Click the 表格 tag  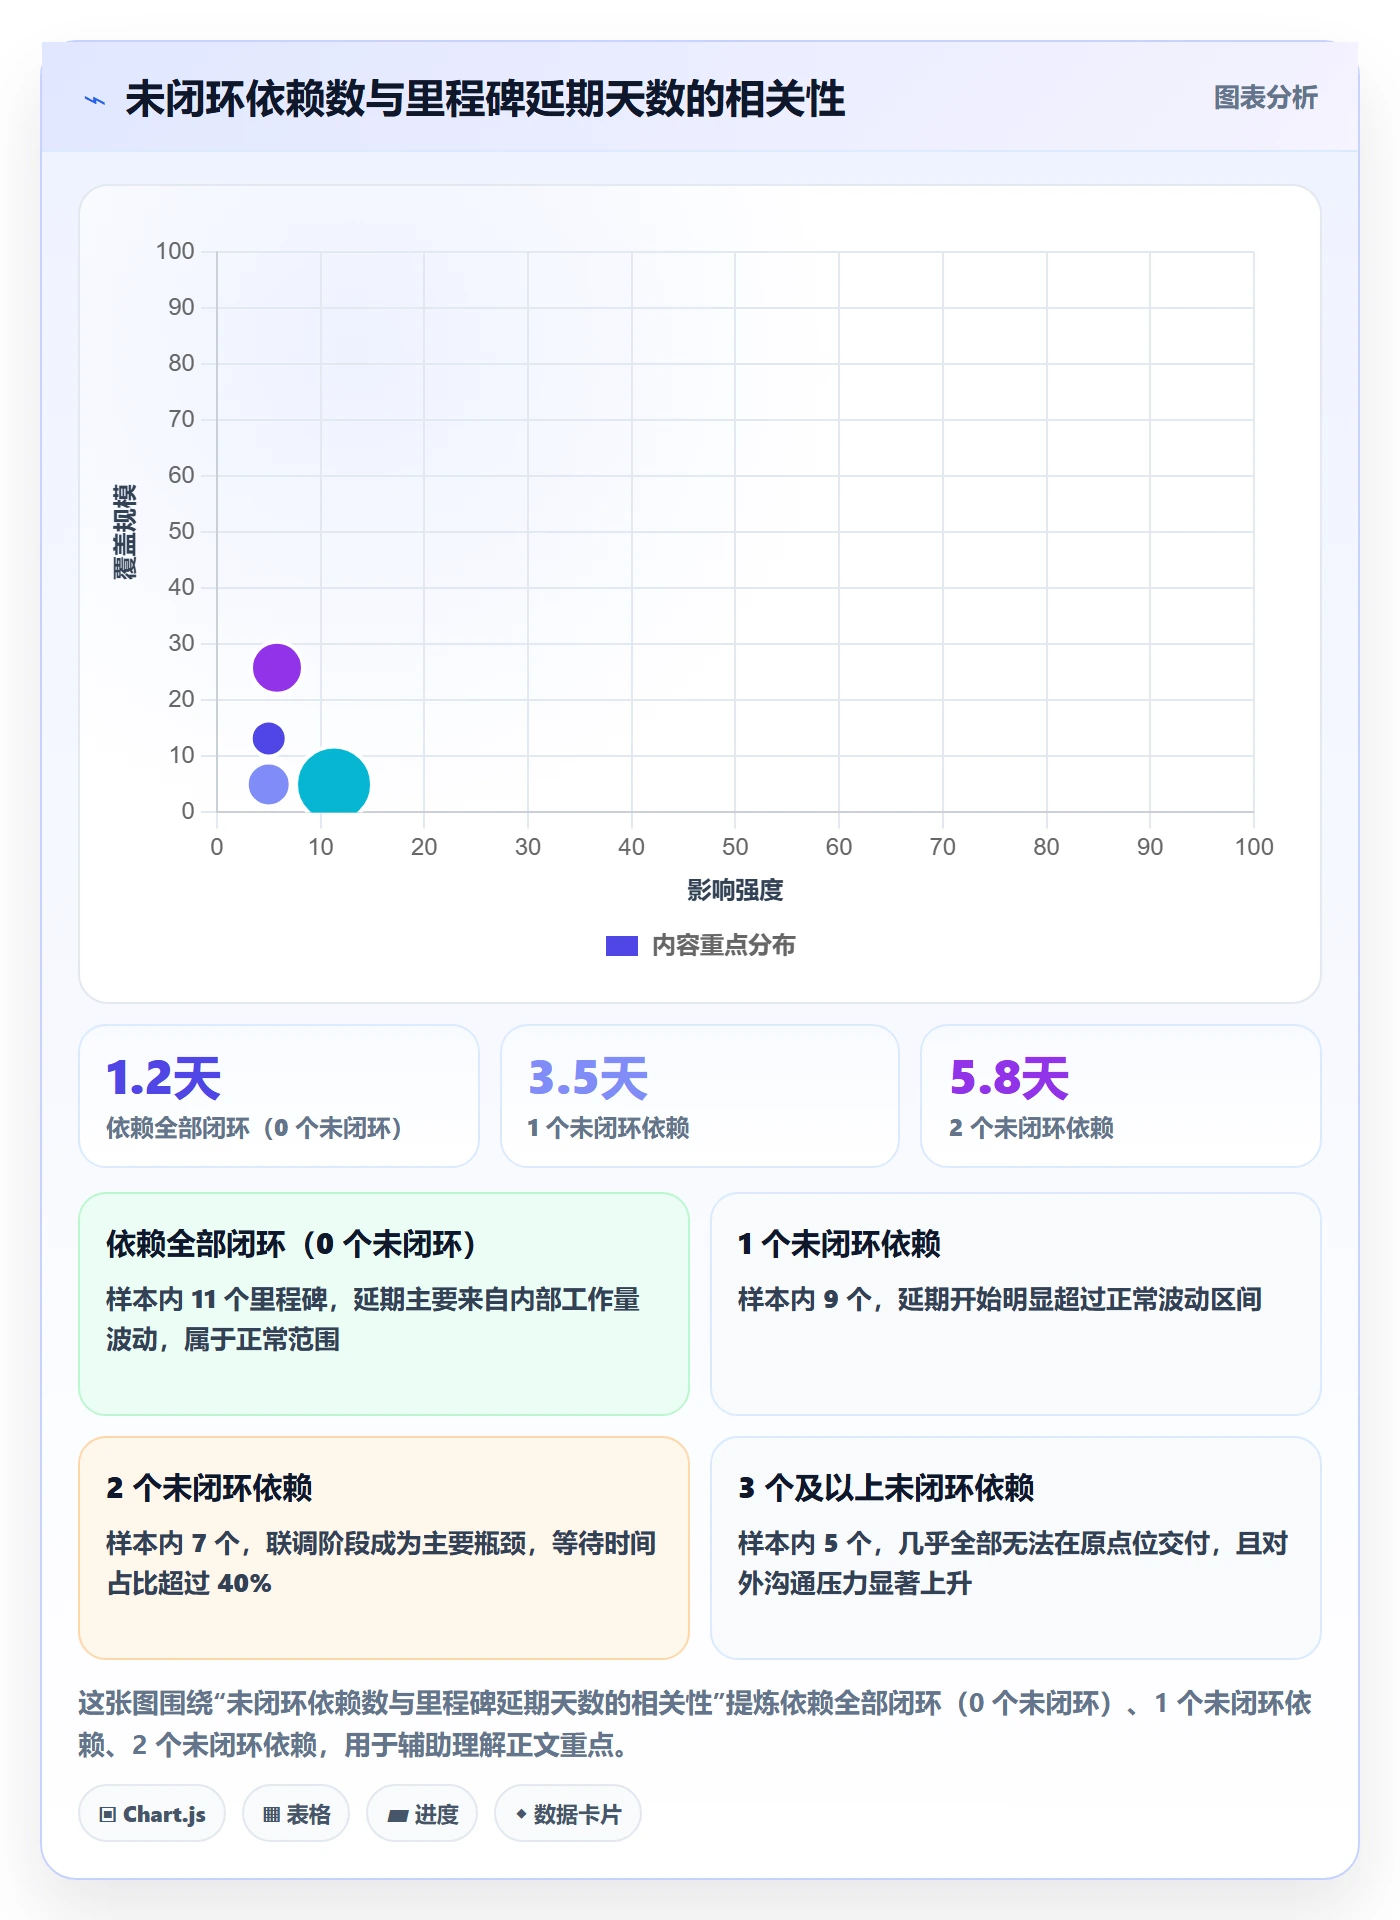coord(296,1814)
